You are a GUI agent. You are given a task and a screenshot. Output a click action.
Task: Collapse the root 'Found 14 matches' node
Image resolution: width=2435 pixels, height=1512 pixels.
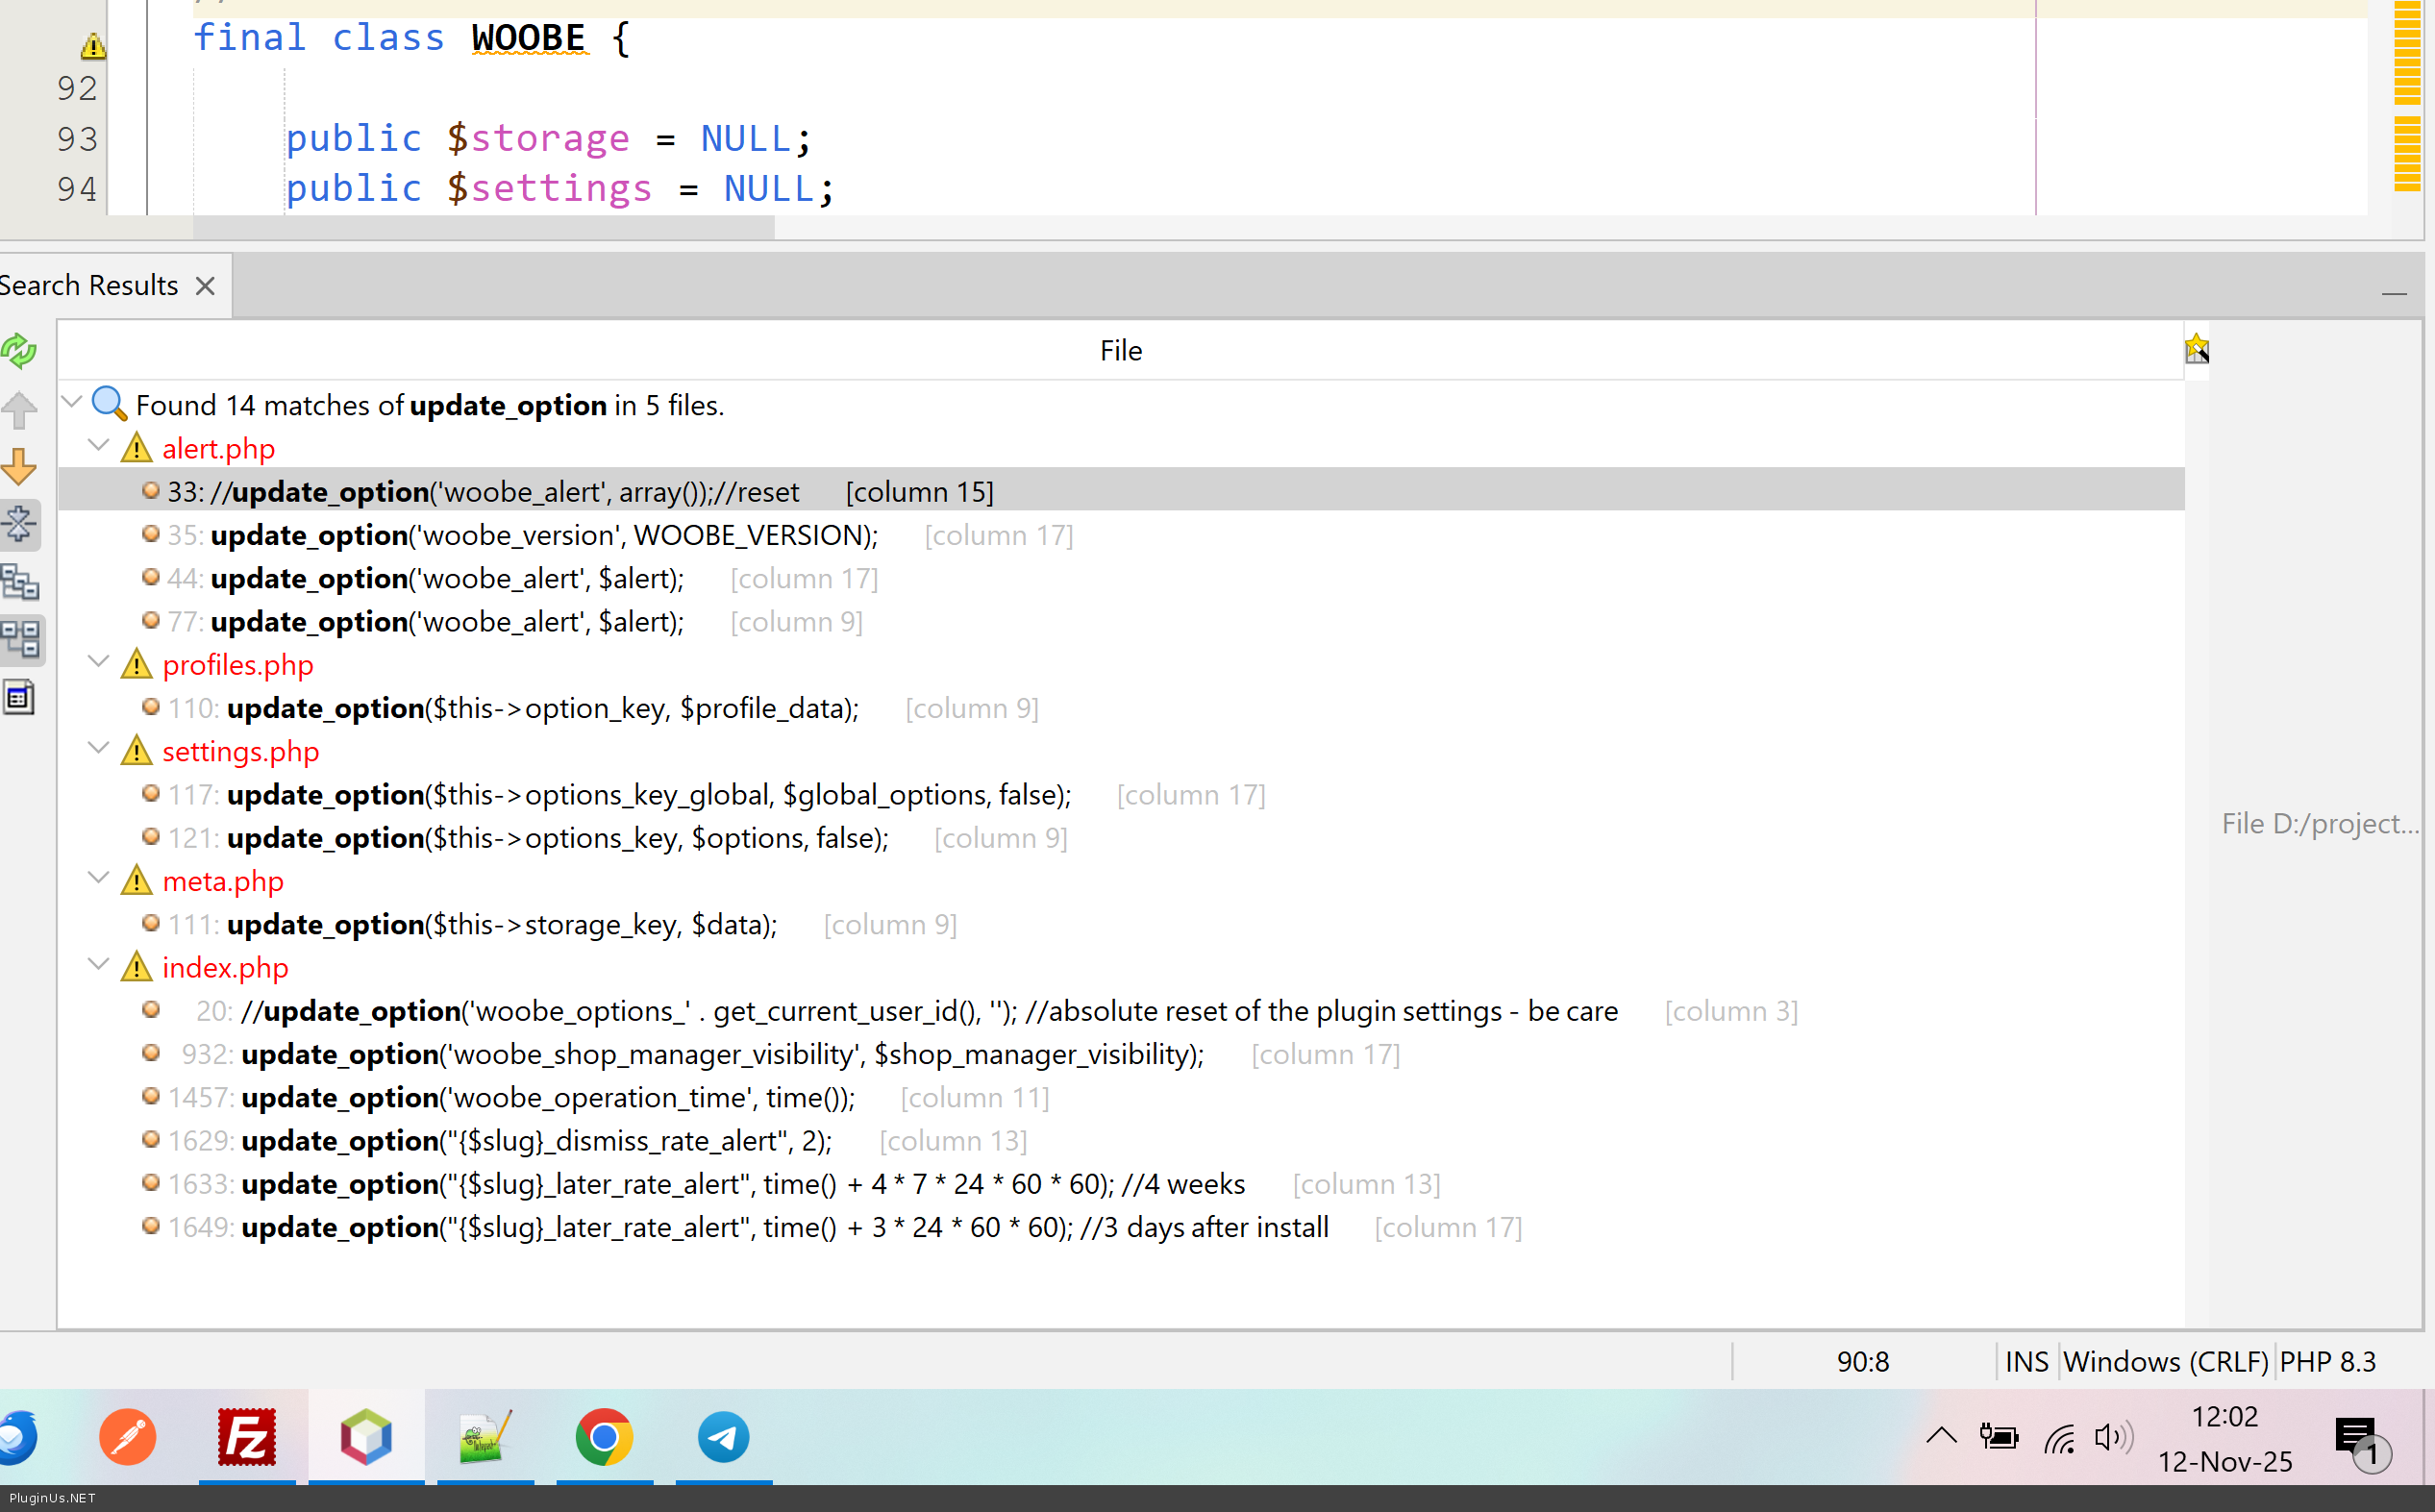[x=72, y=403]
